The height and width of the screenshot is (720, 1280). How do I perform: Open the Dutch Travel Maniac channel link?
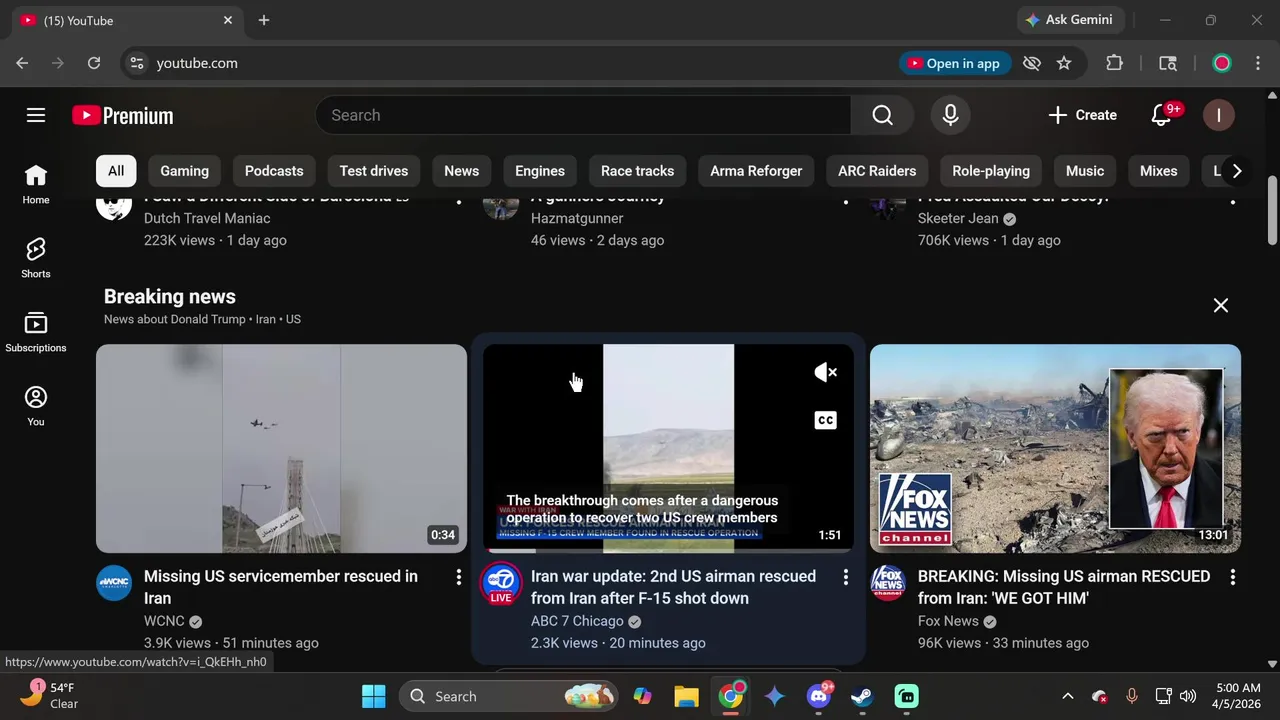point(207,218)
